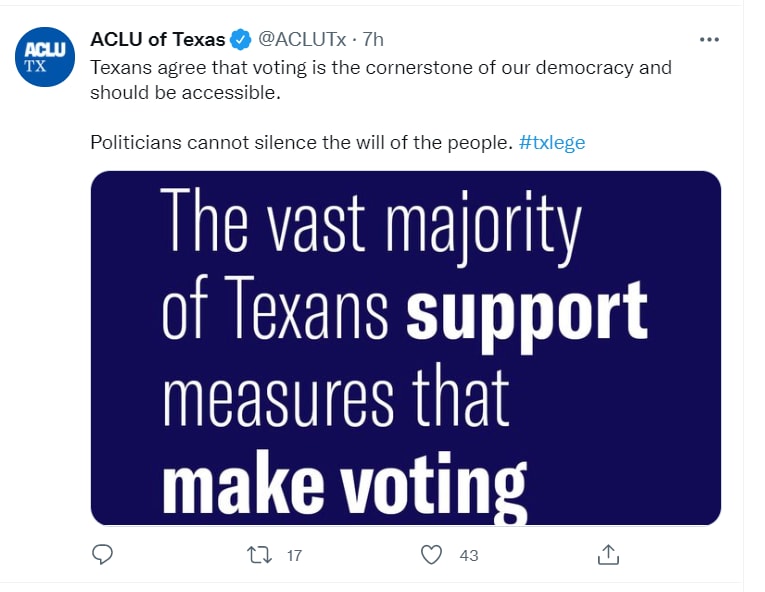View the like count of 43
This screenshot has height=592, width=765.
pos(470,555)
